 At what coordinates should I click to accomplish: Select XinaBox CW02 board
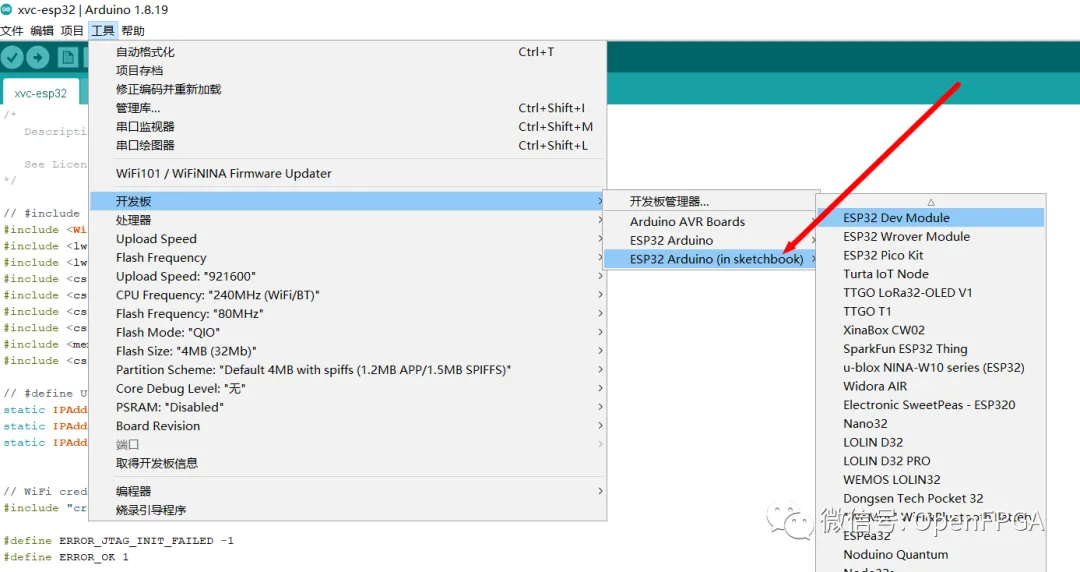931,329
